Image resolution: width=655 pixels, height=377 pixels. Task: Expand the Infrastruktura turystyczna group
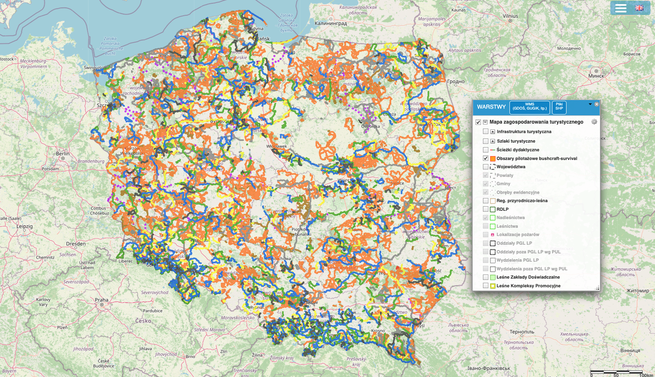tap(493, 132)
